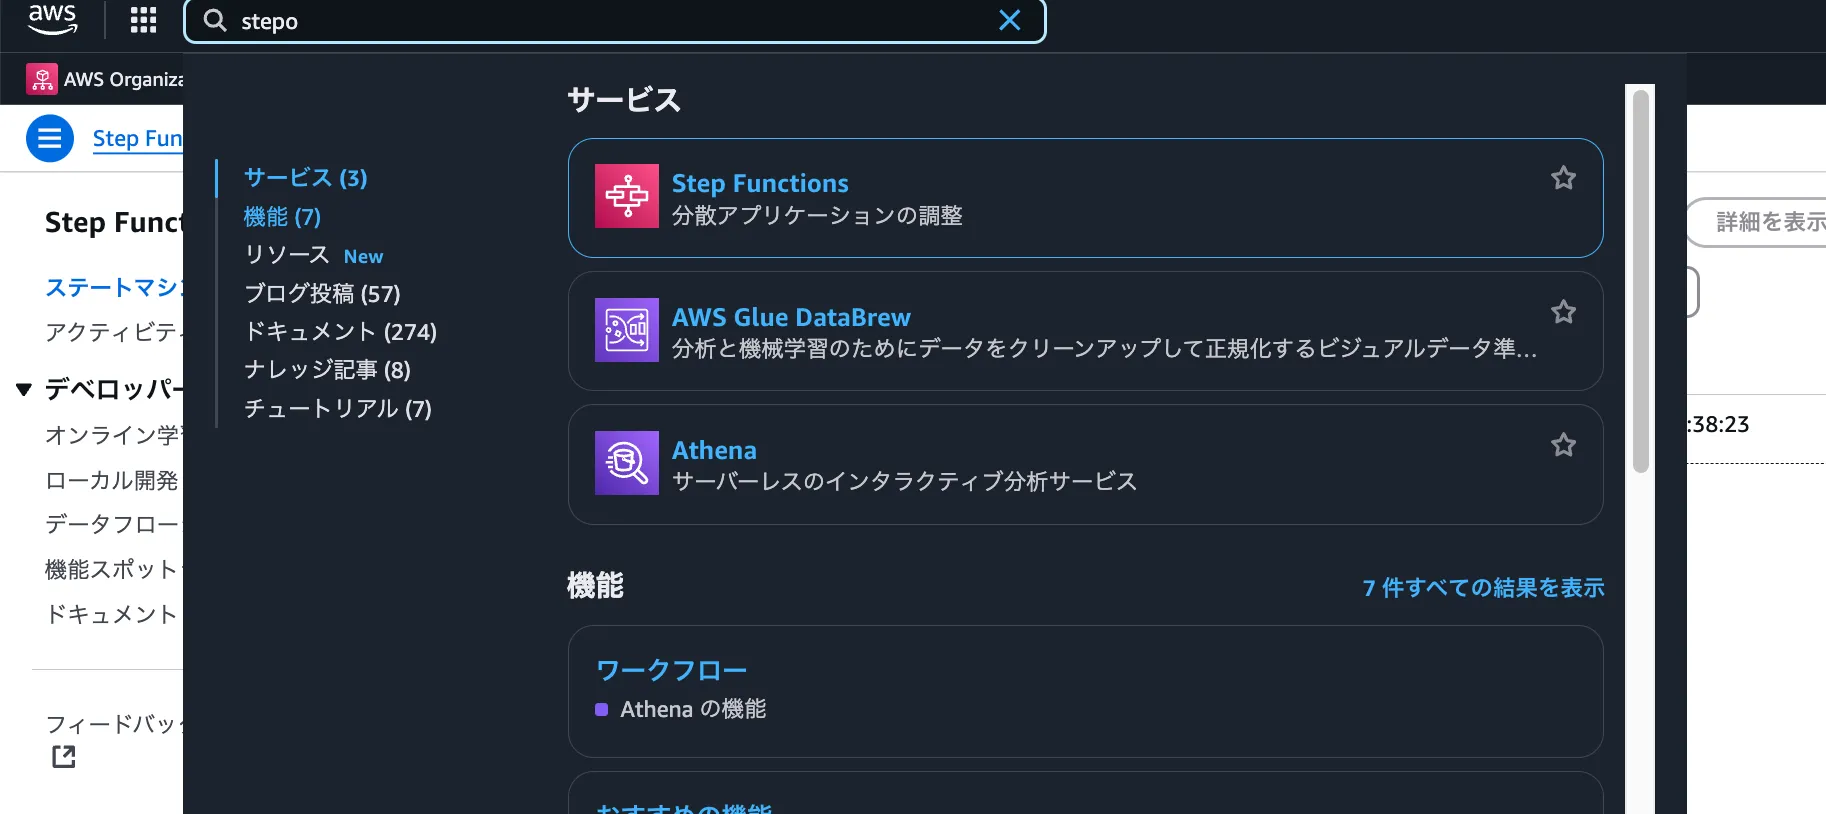Click the AWS Organizations shortcut icon
This screenshot has height=814, width=1826.
click(x=42, y=79)
